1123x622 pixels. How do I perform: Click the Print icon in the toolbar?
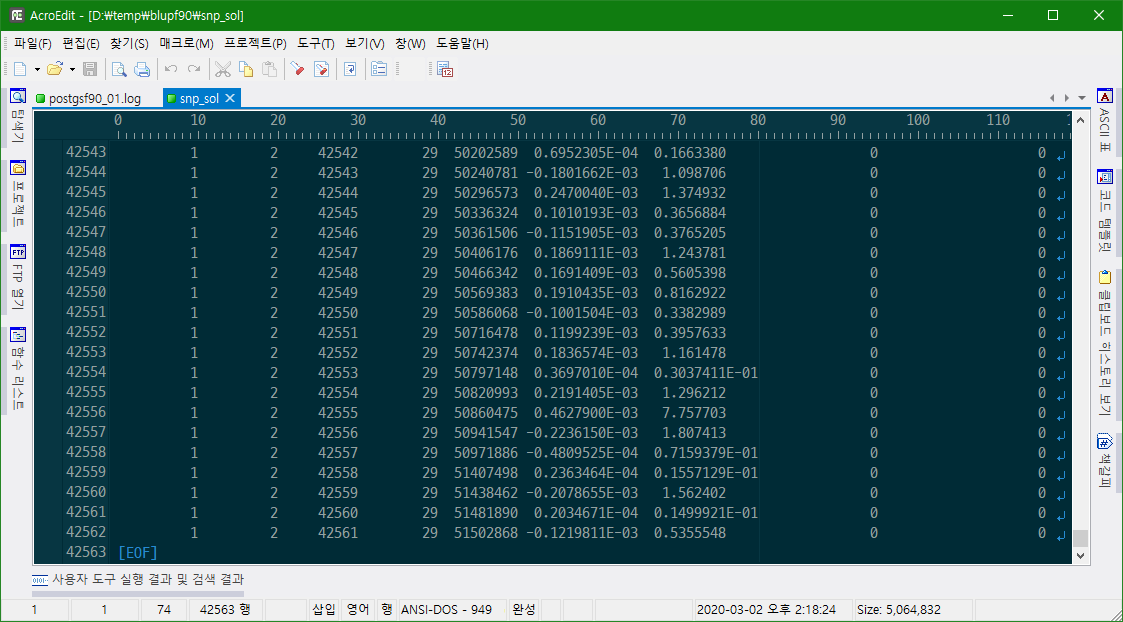[142, 70]
